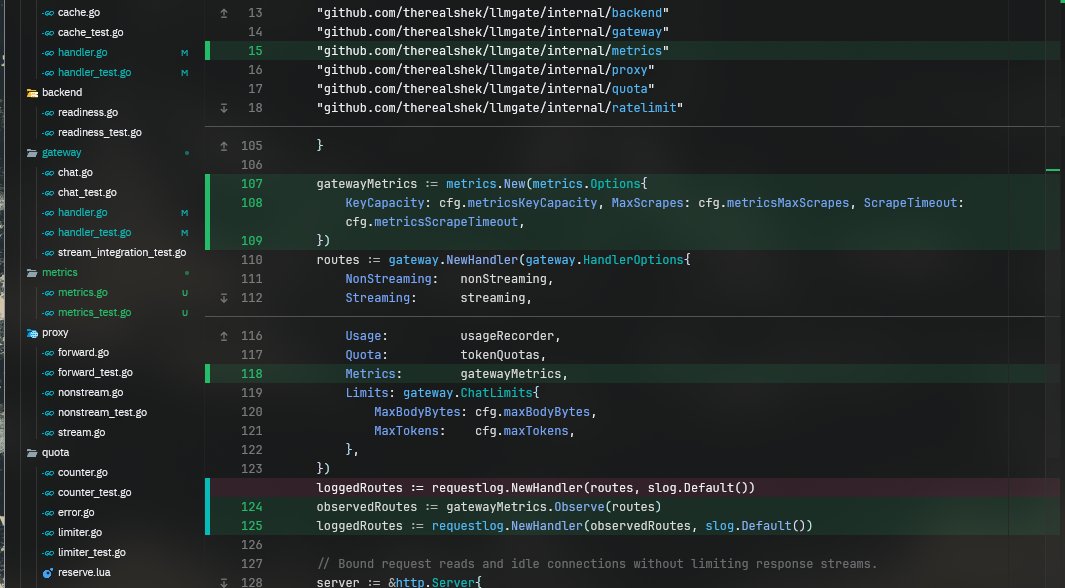The width and height of the screenshot is (1065, 588).
Task: Click line number 107 in the gutter
Action: pyautogui.click(x=251, y=184)
